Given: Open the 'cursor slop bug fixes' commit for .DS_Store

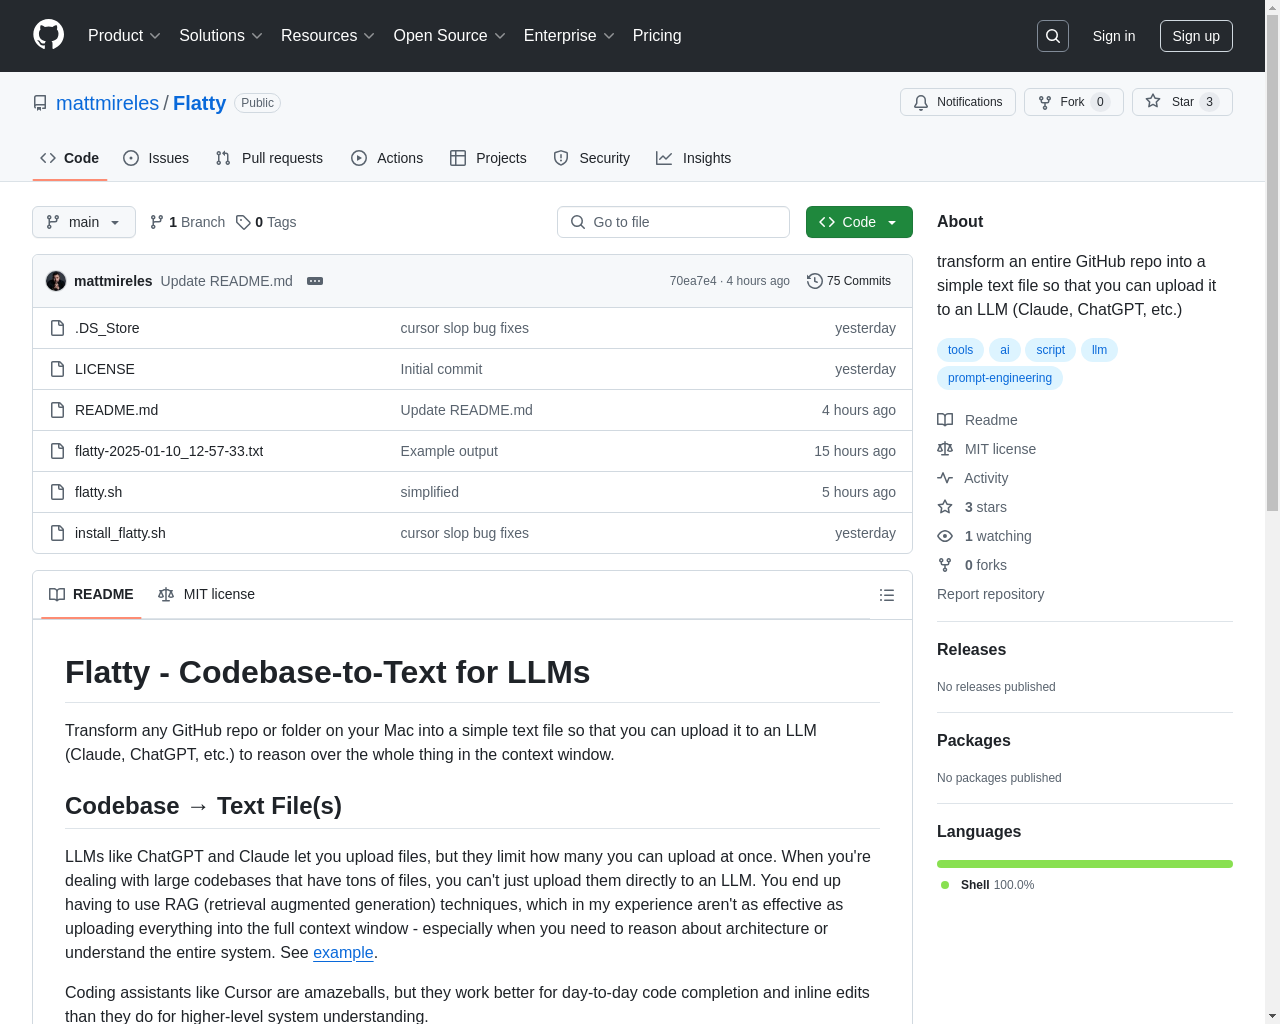Looking at the screenshot, I should [x=464, y=328].
